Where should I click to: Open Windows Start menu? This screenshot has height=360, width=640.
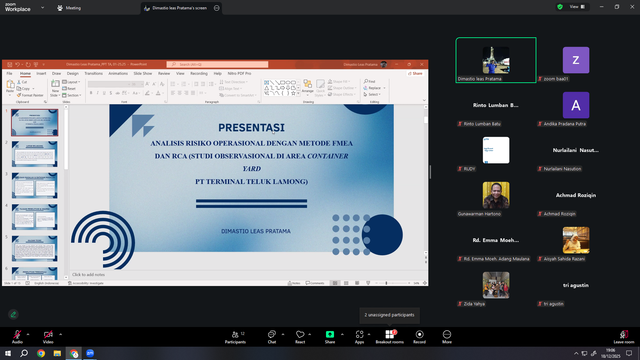[8, 353]
